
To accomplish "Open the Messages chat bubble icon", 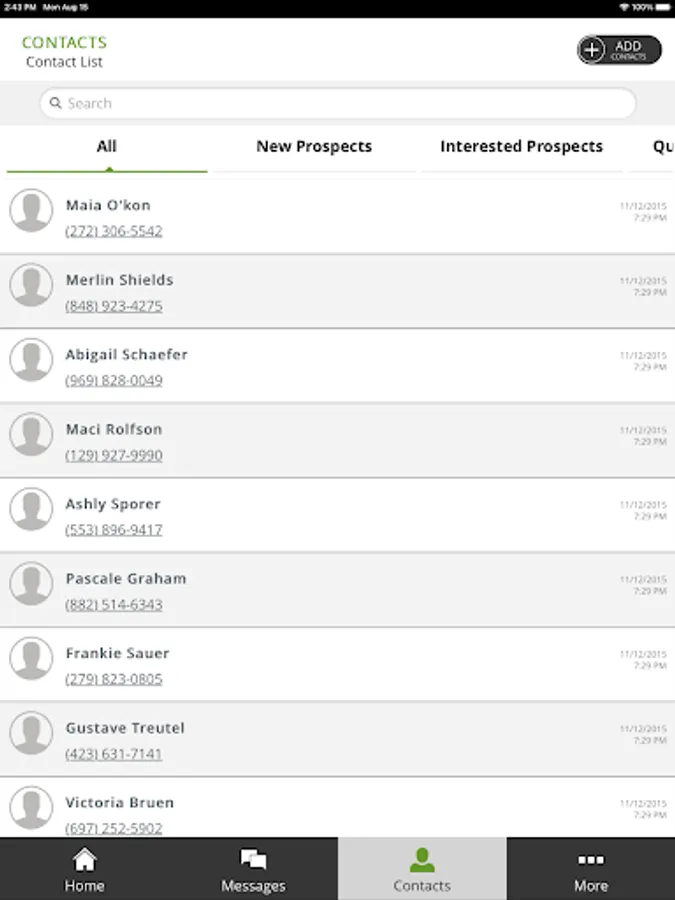I will click(253, 860).
